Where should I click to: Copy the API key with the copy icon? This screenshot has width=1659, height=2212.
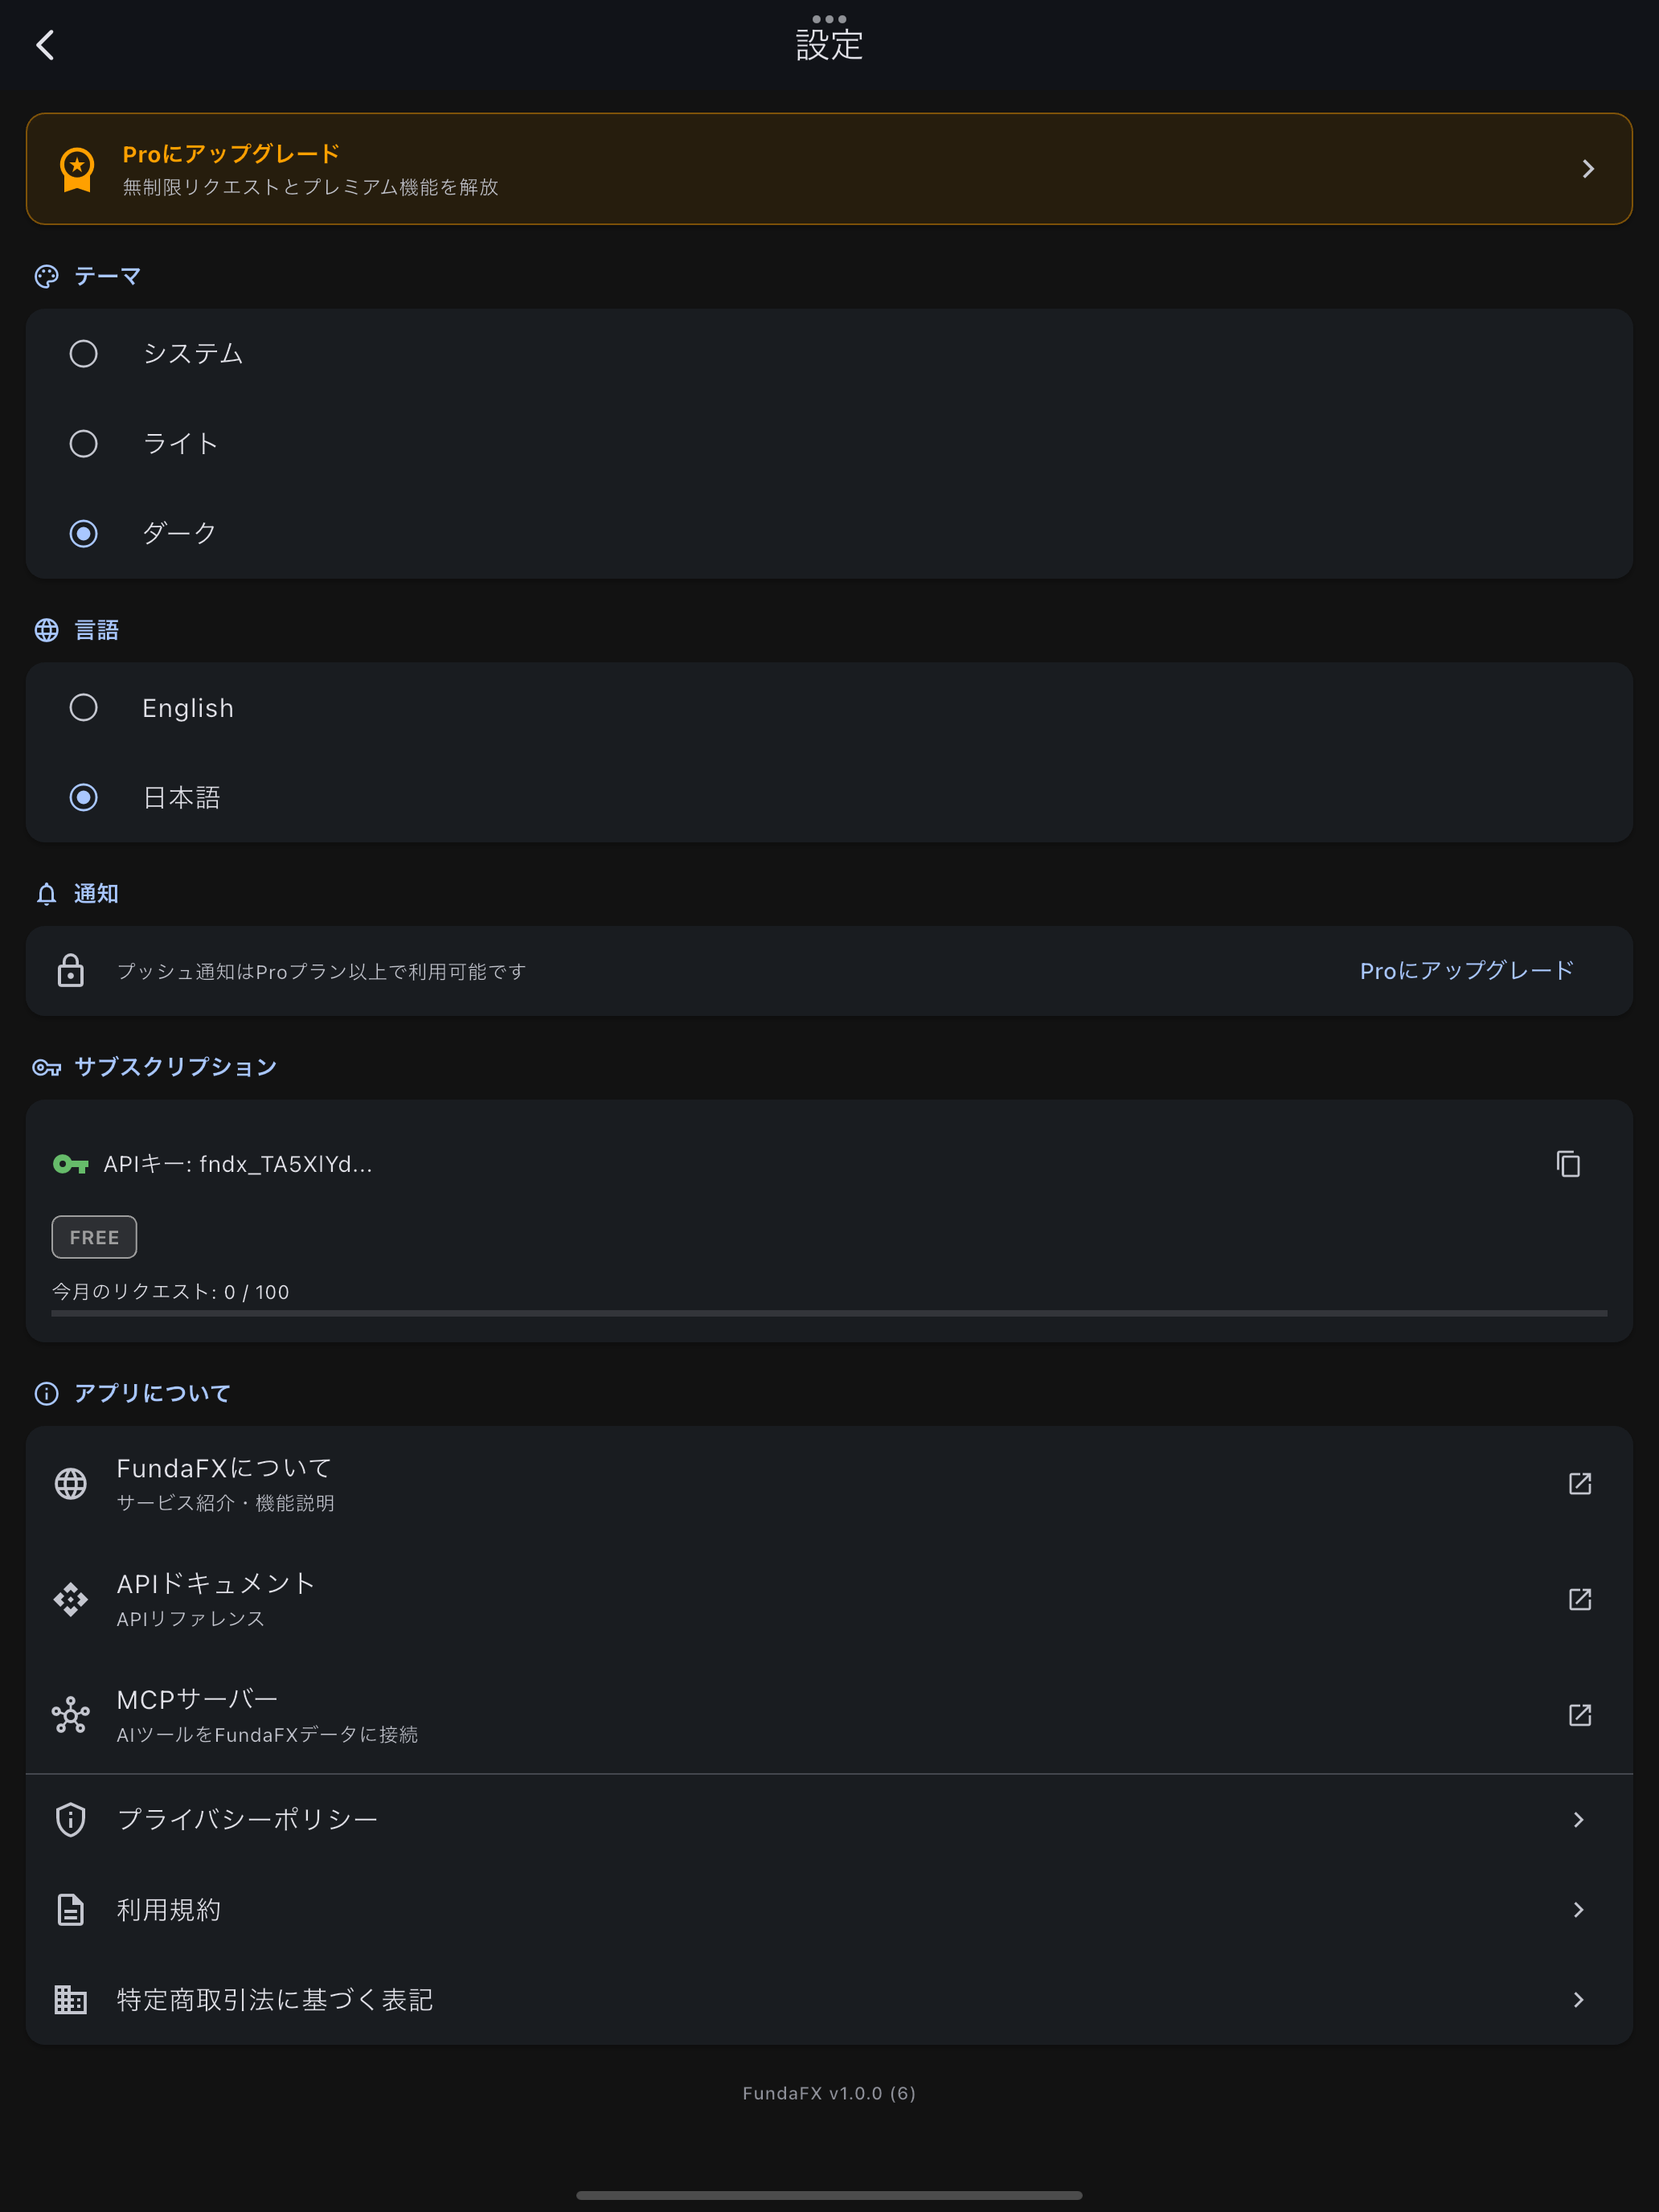(1568, 1164)
